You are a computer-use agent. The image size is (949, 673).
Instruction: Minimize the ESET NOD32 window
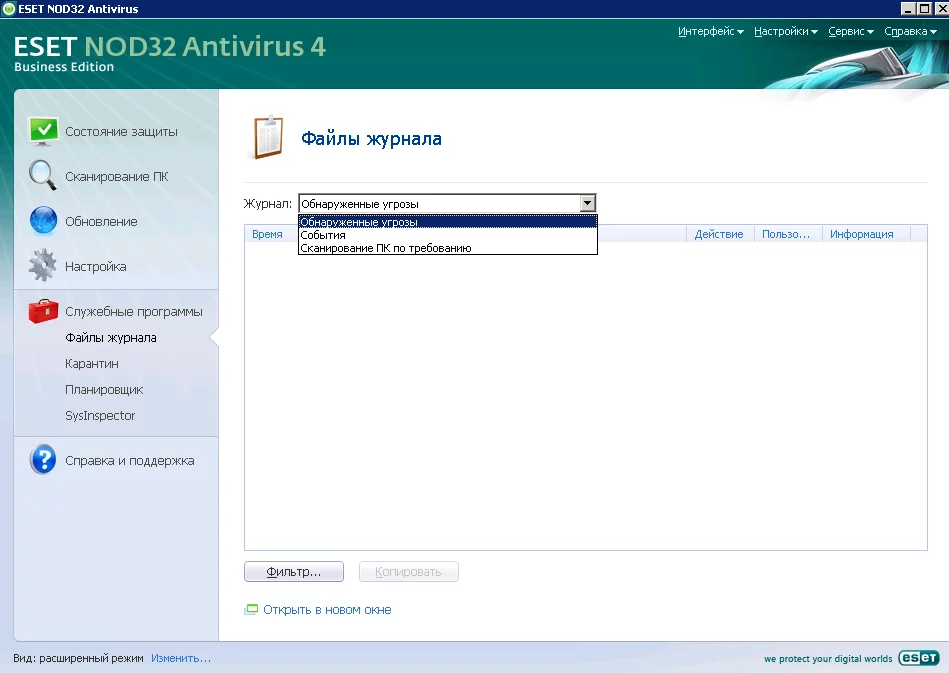click(x=908, y=8)
